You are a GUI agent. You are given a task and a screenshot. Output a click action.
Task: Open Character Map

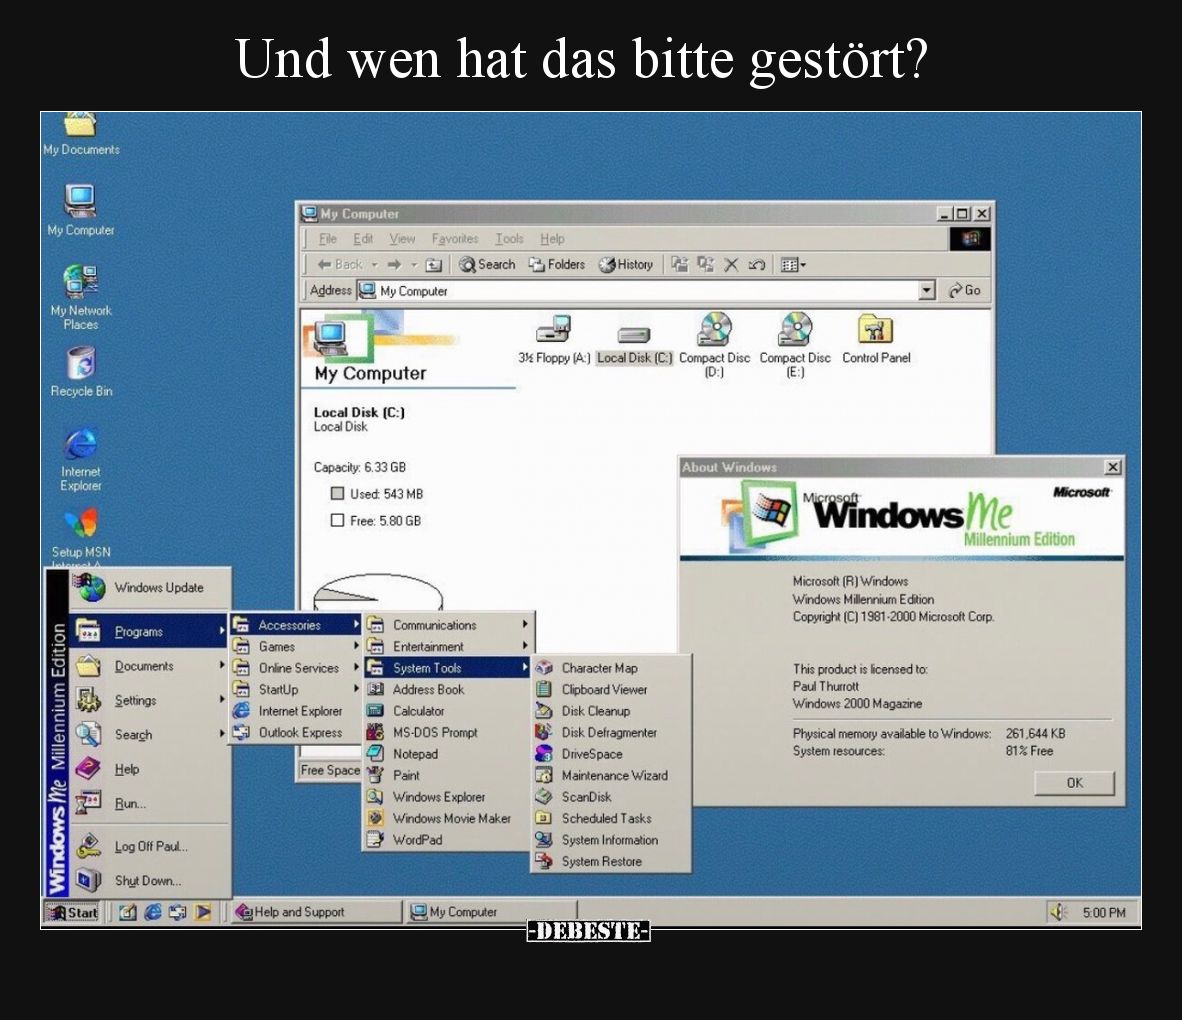point(611,668)
